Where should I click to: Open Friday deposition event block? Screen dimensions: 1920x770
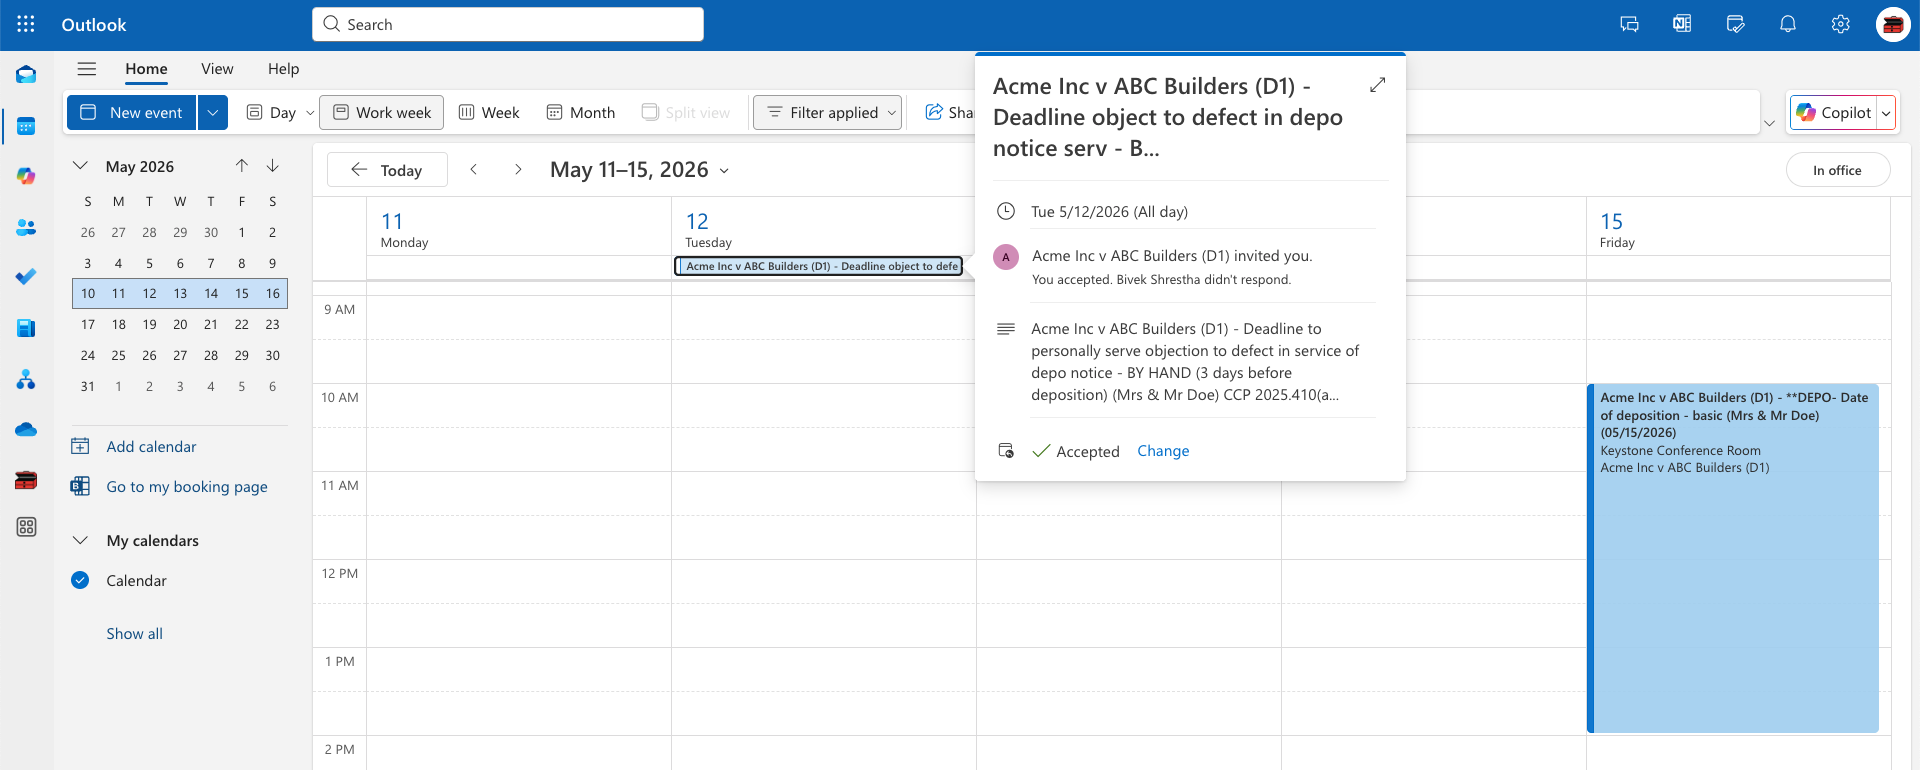(x=1733, y=558)
